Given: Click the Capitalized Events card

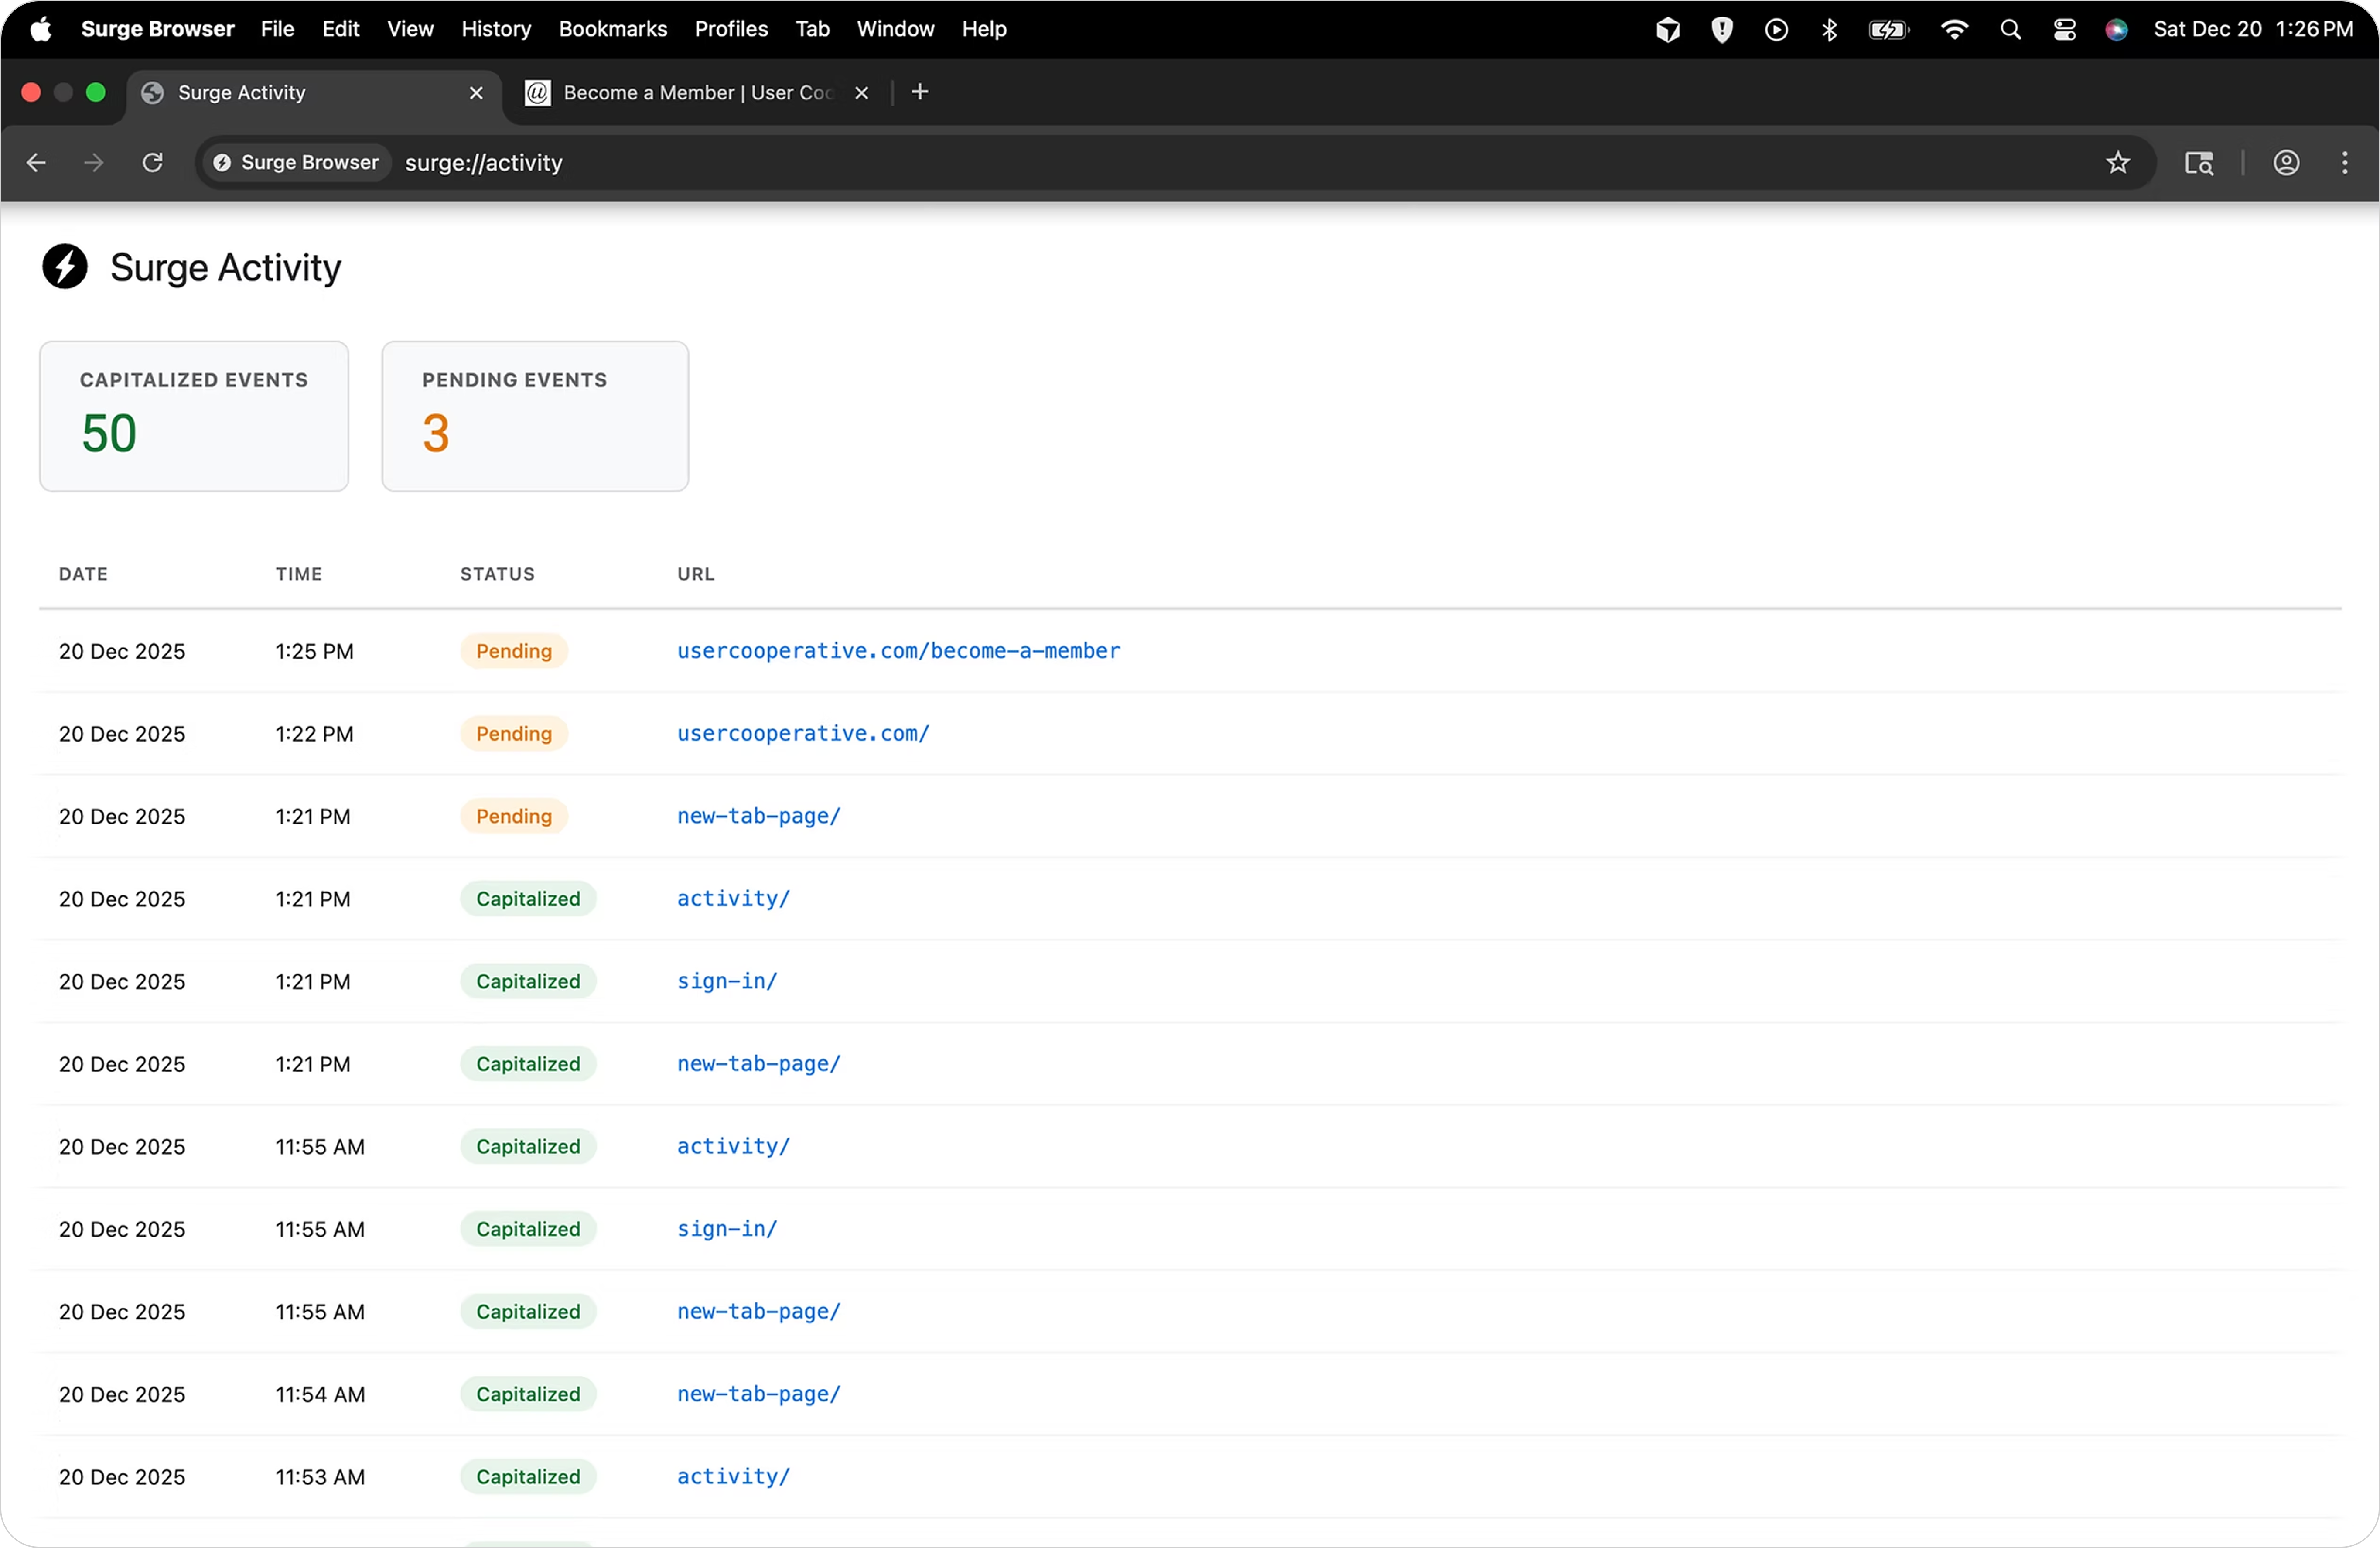Looking at the screenshot, I should click(194, 416).
